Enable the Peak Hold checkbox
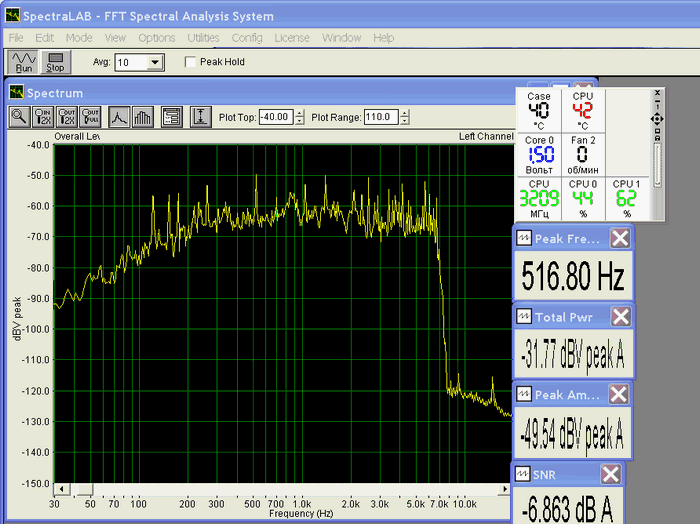This screenshot has width=700, height=524. click(192, 62)
